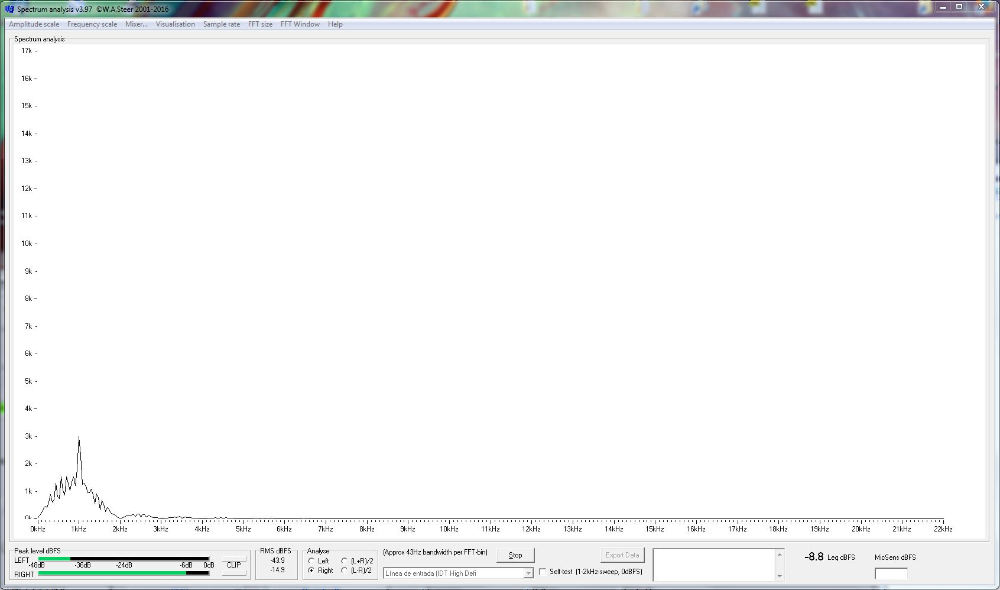Open the Amplitude scale menu

tap(34, 24)
